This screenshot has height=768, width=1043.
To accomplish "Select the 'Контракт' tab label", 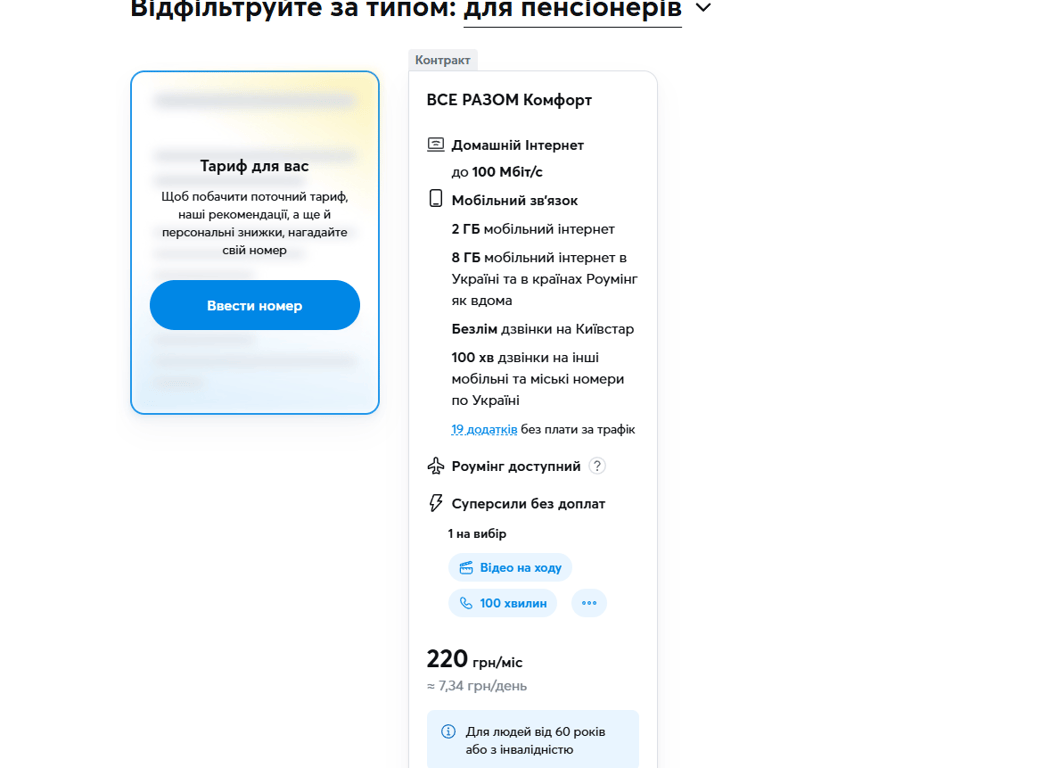I will point(443,60).
